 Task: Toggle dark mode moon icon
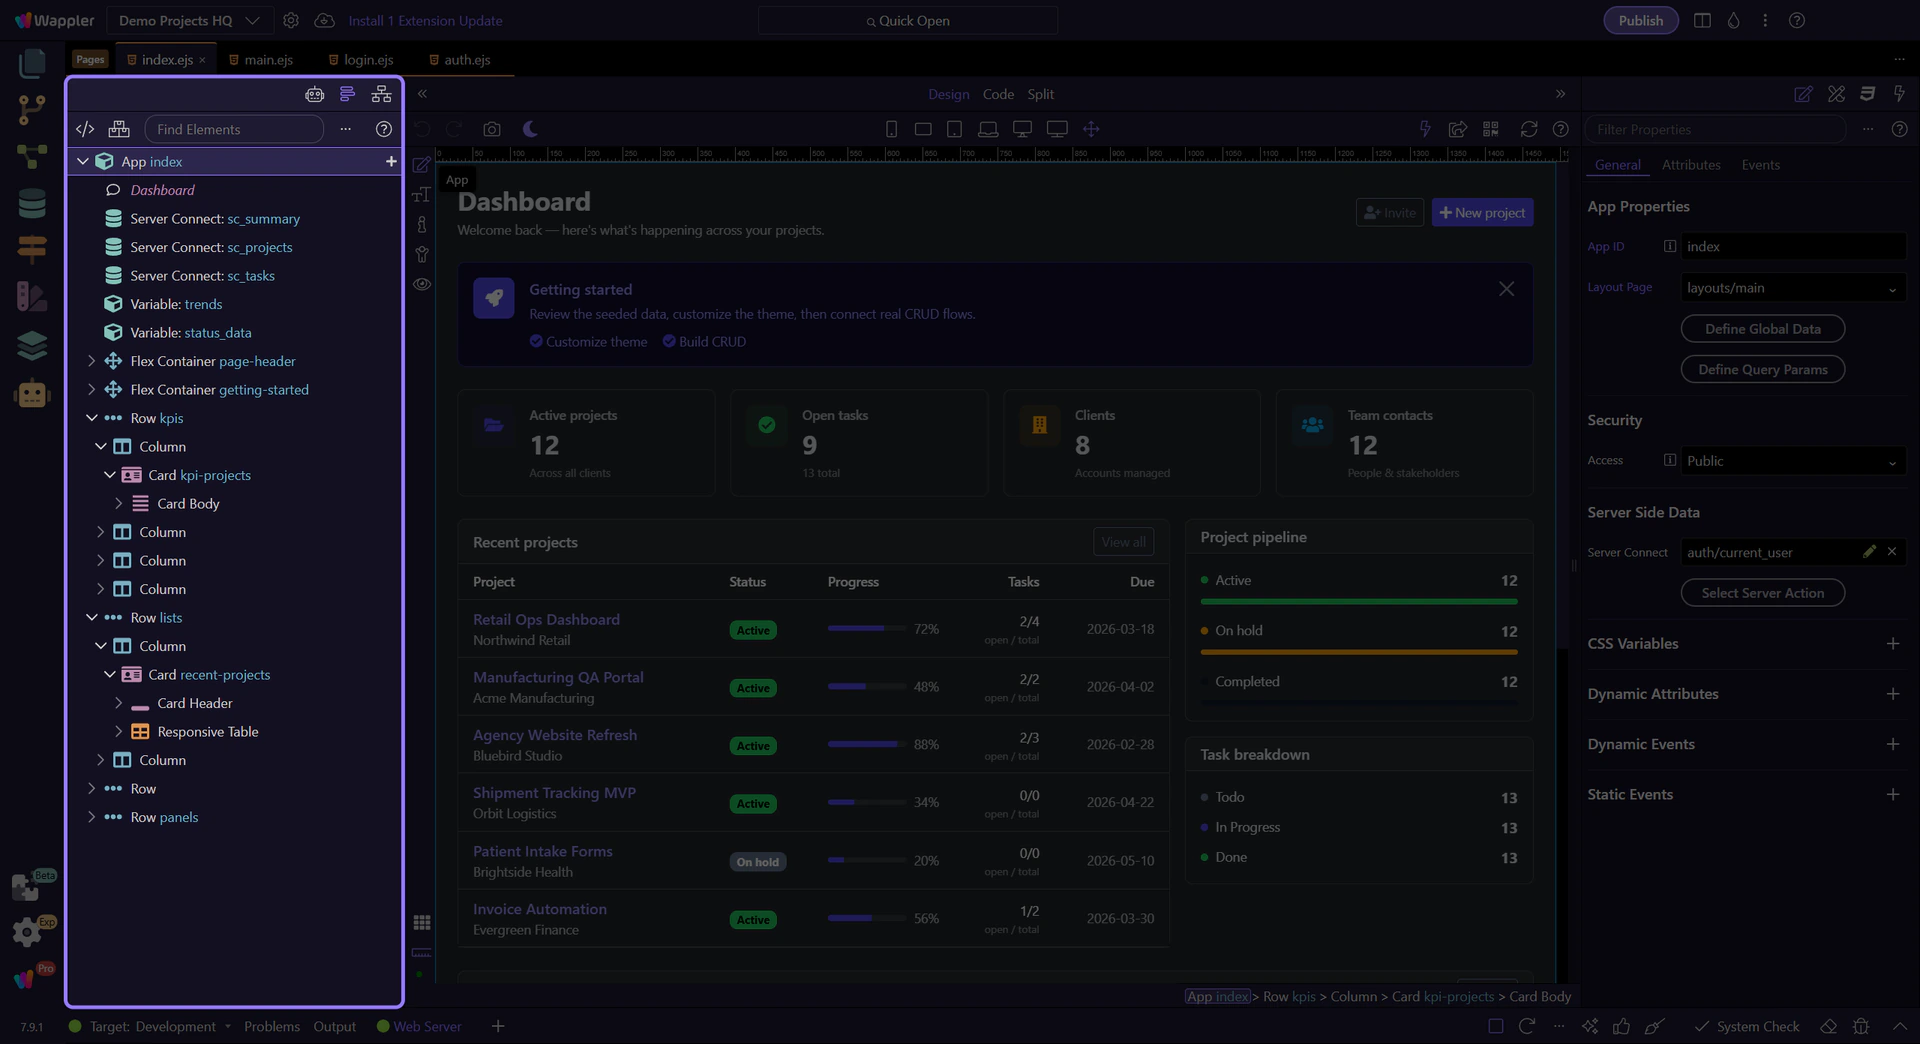pyautogui.click(x=530, y=129)
